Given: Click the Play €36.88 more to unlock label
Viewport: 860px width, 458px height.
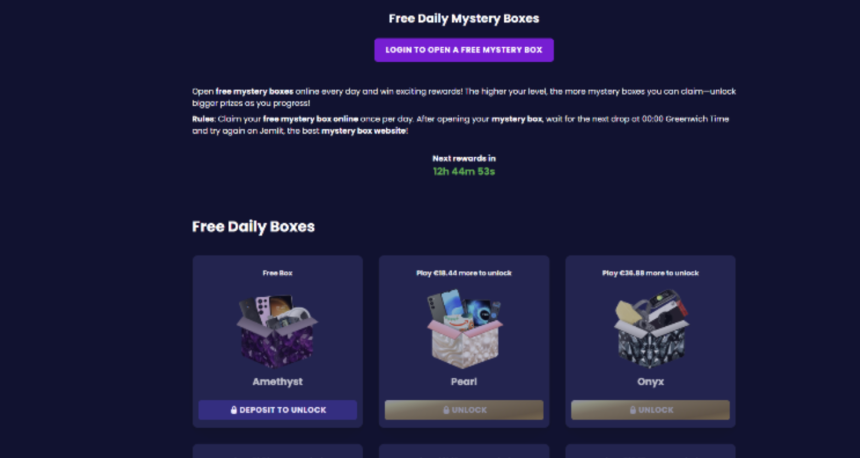Looking at the screenshot, I should (650, 273).
